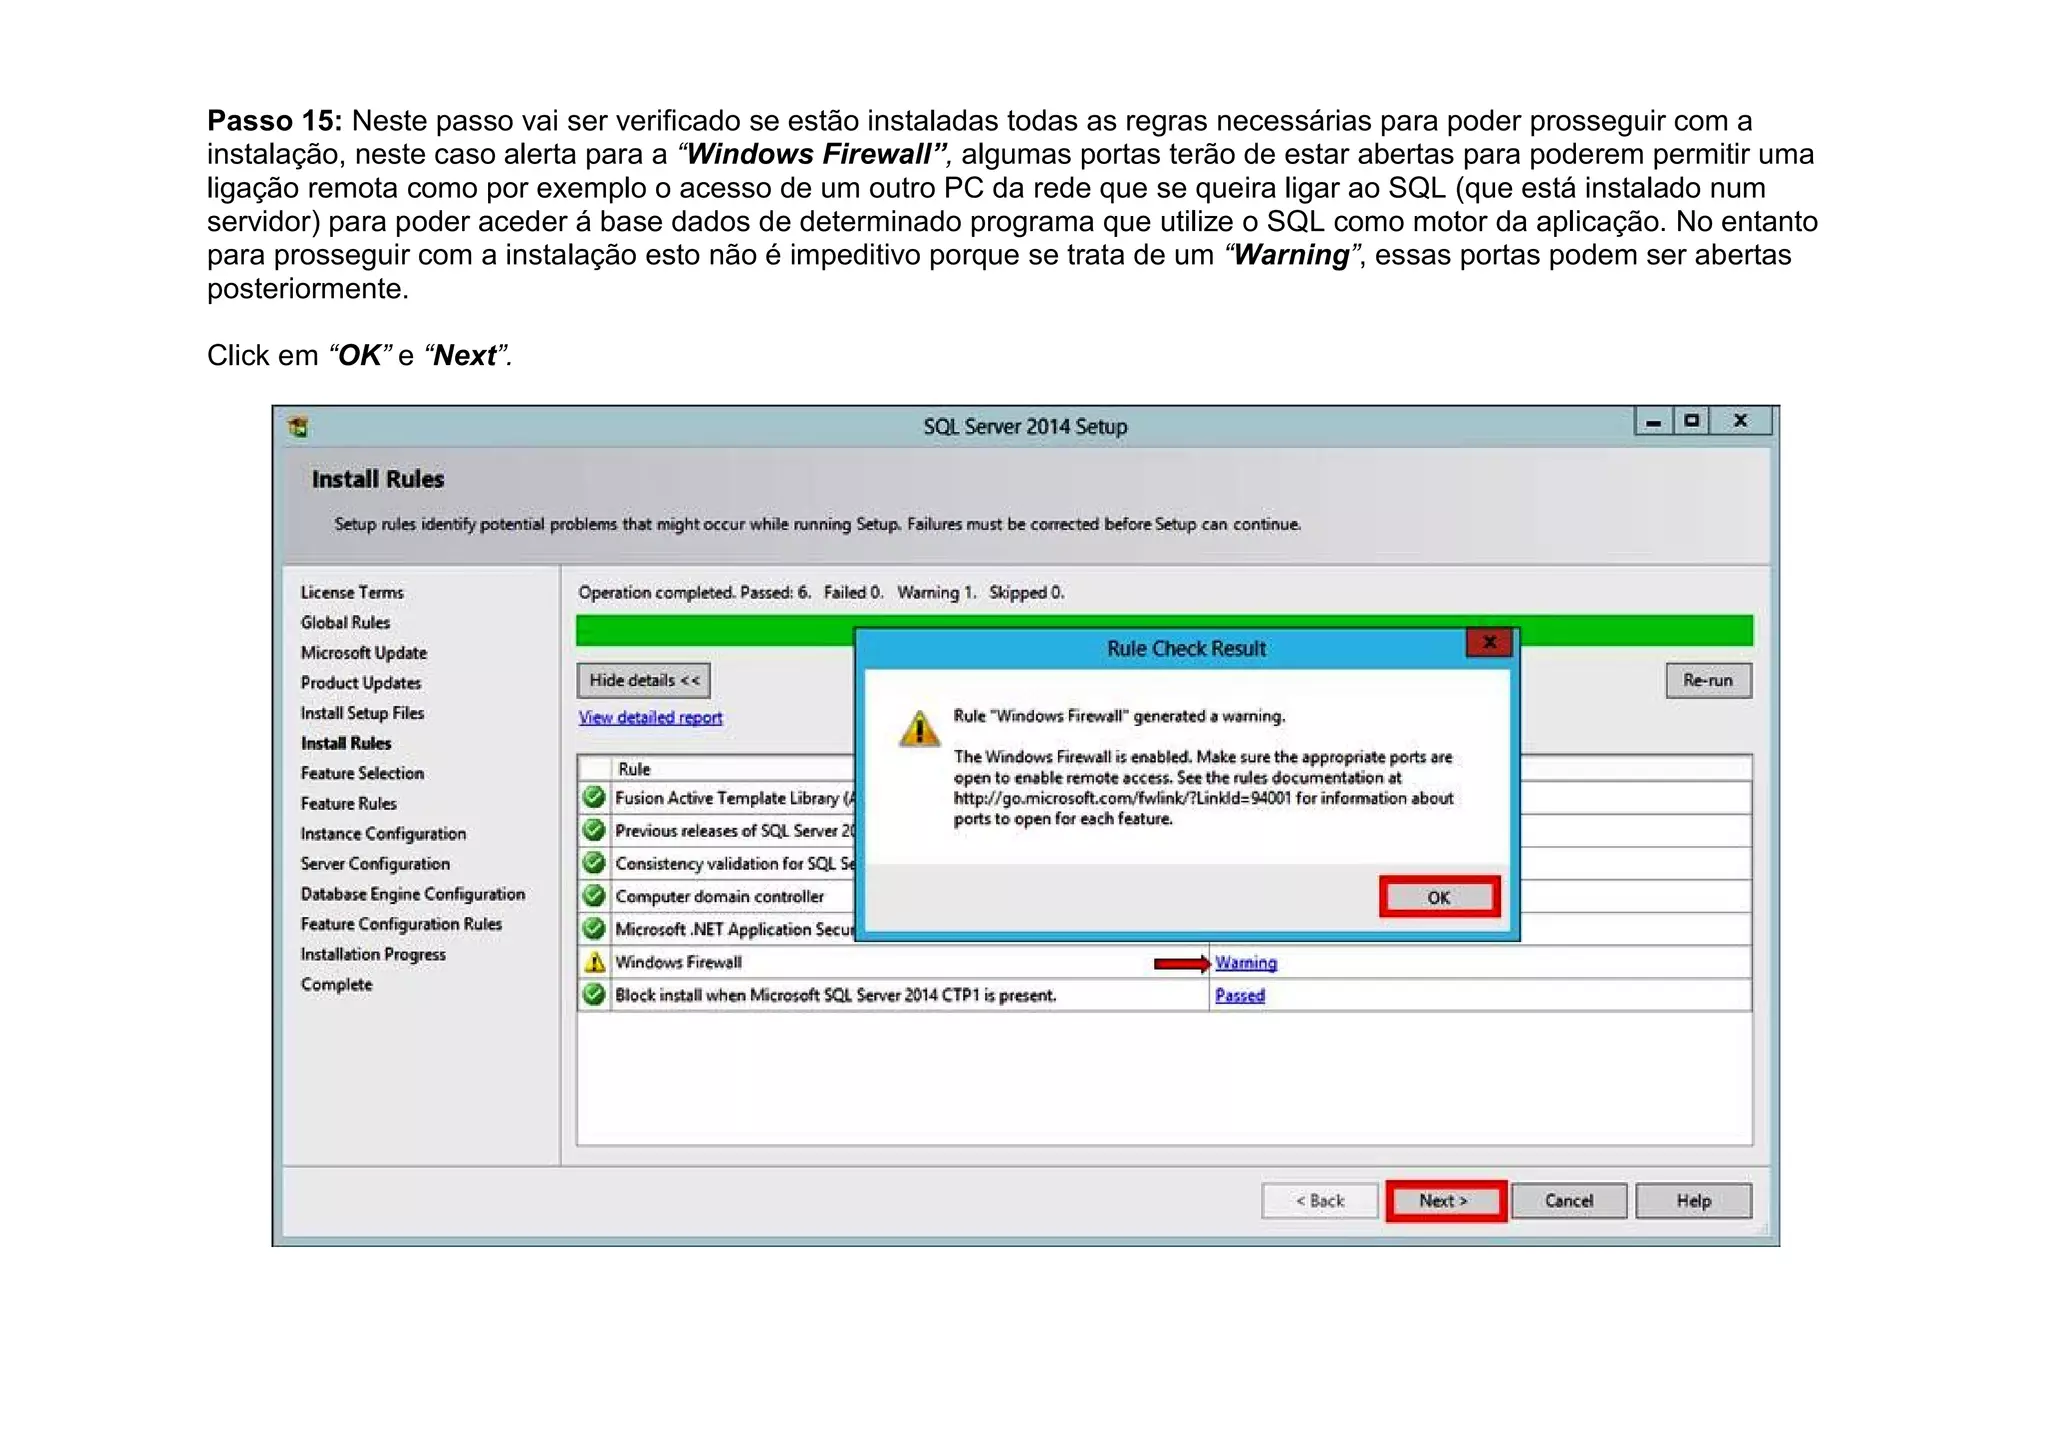Select License Terms step in sidebar
Screen dimensions: 2048x1448
coord(352,592)
